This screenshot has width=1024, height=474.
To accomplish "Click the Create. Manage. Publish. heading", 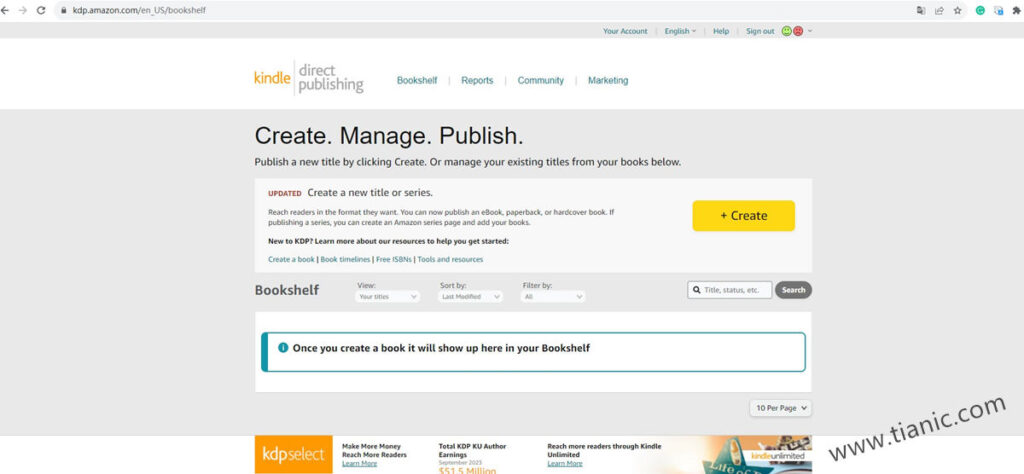I will pos(389,136).
